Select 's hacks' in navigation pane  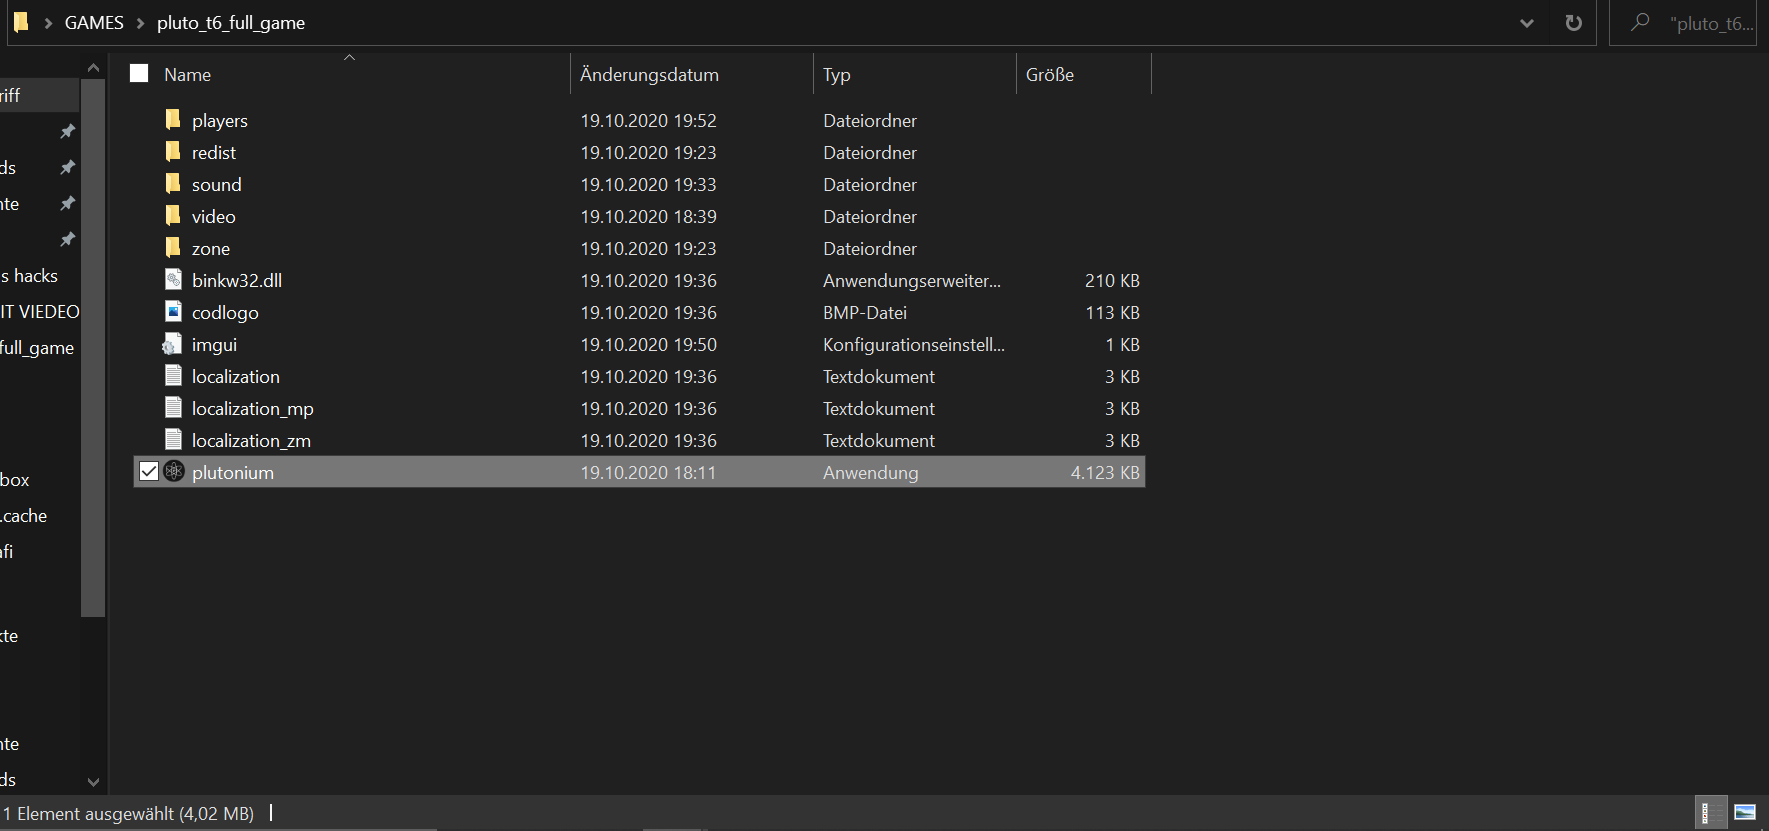point(29,275)
